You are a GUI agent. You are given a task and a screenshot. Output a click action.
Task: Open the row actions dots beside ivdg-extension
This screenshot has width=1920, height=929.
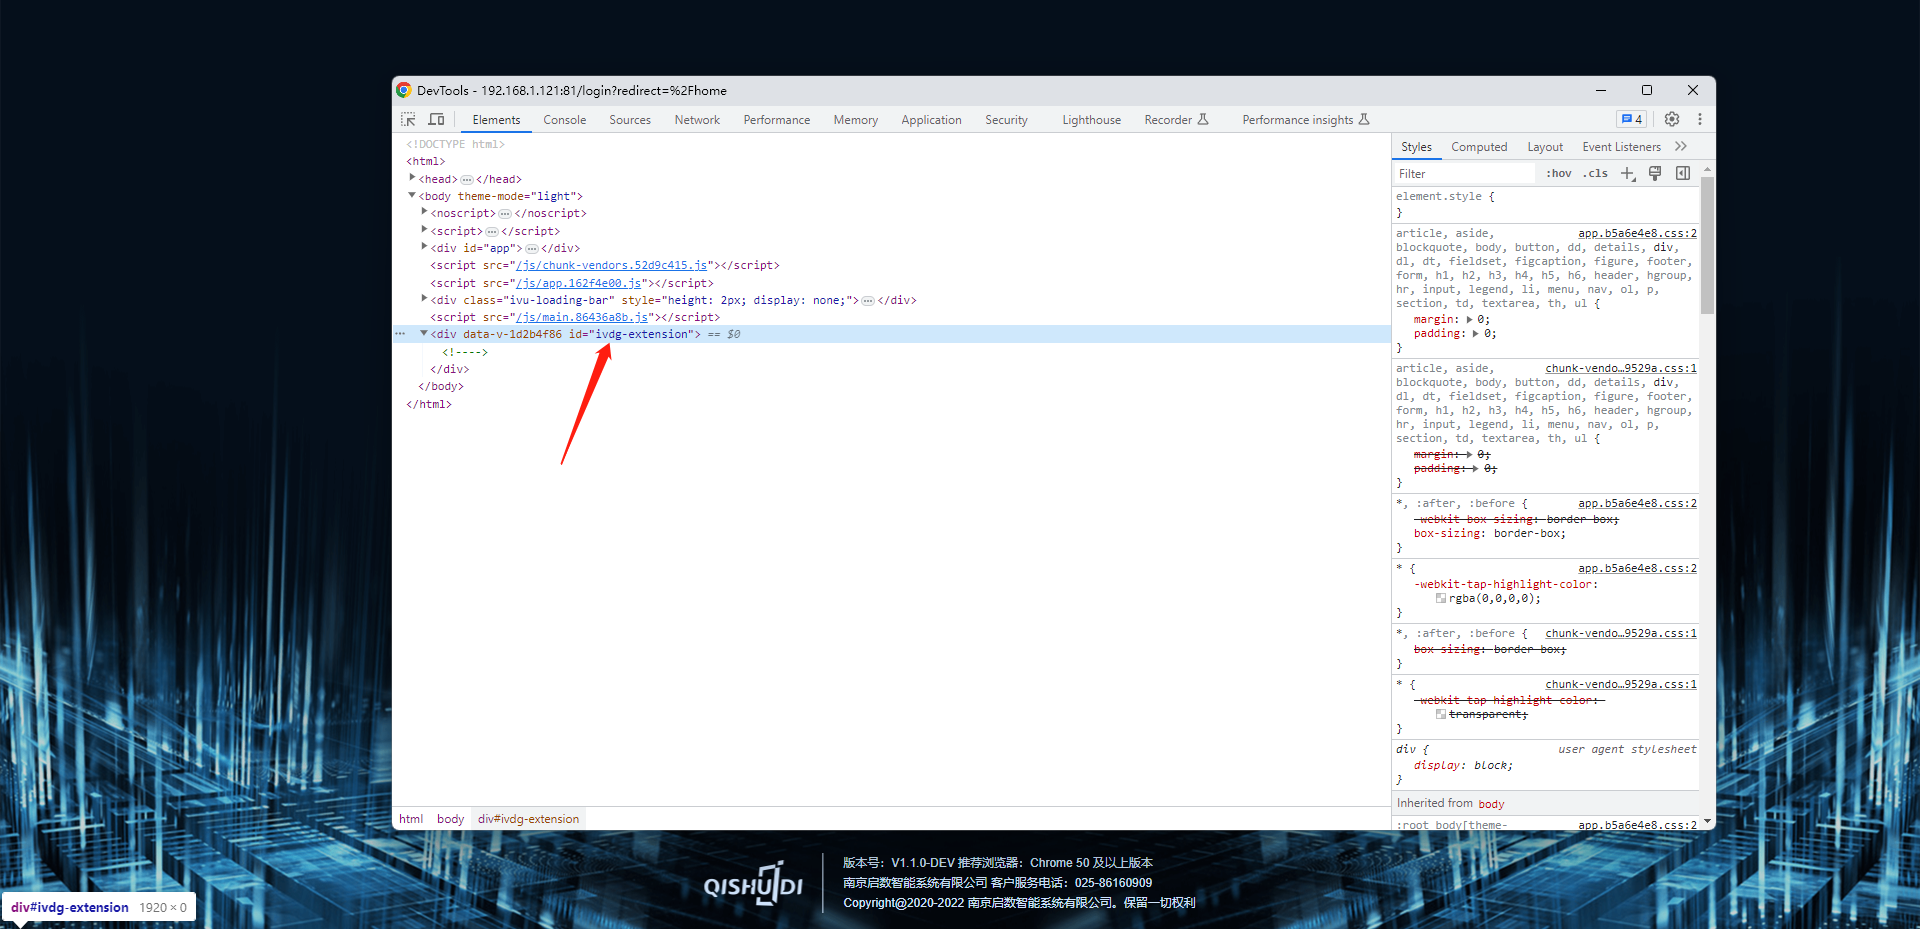tap(400, 334)
